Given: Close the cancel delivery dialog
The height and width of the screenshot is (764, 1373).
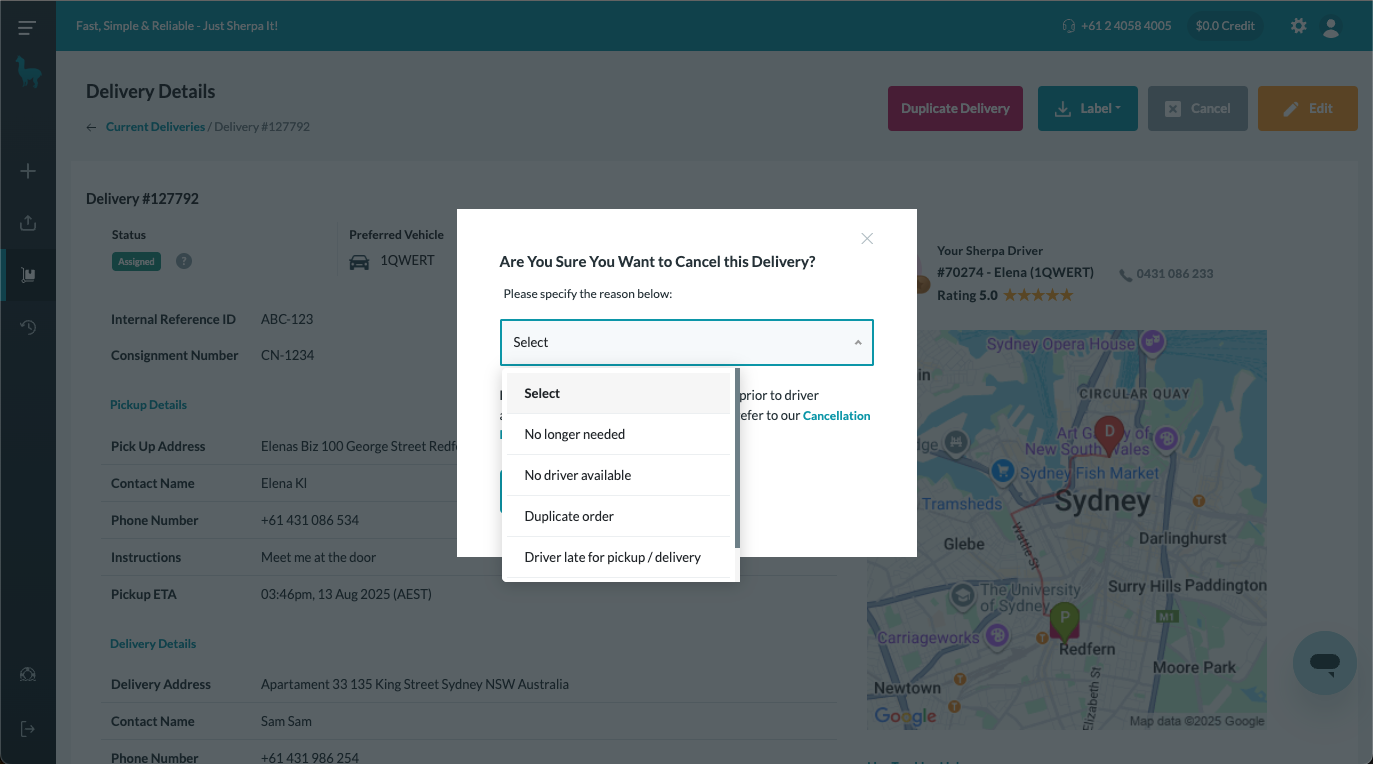Looking at the screenshot, I should (x=867, y=238).
